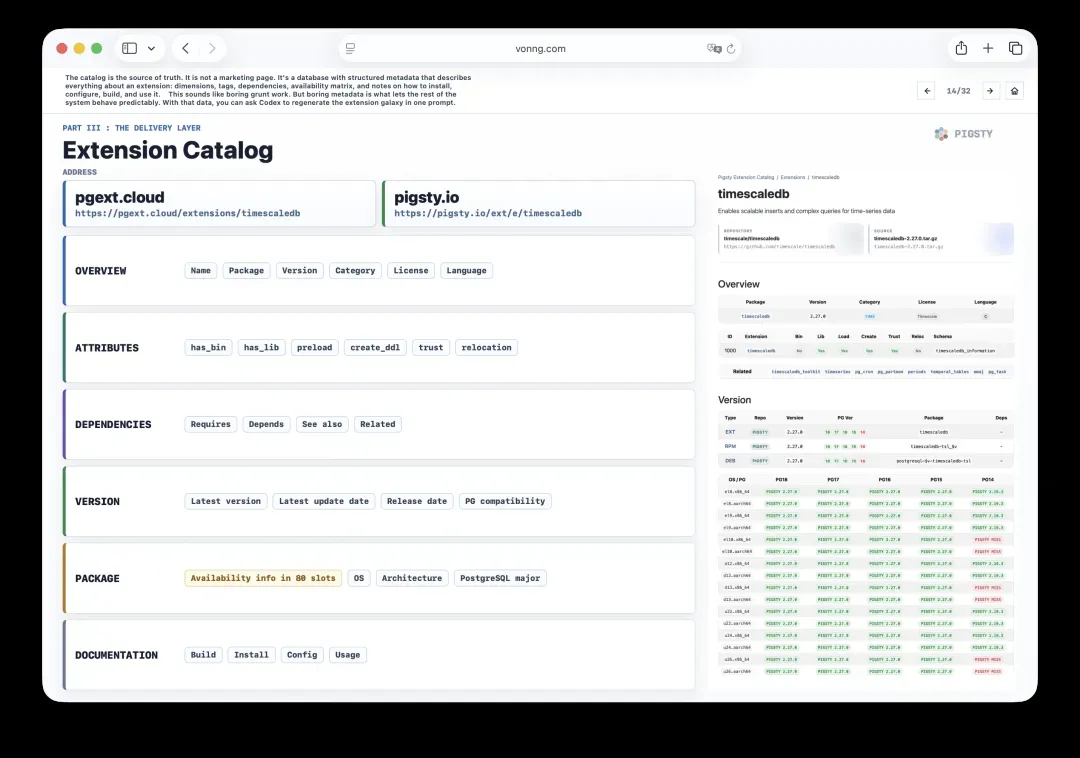Click the PACKAGE section label
1080x758 pixels.
coord(97,579)
